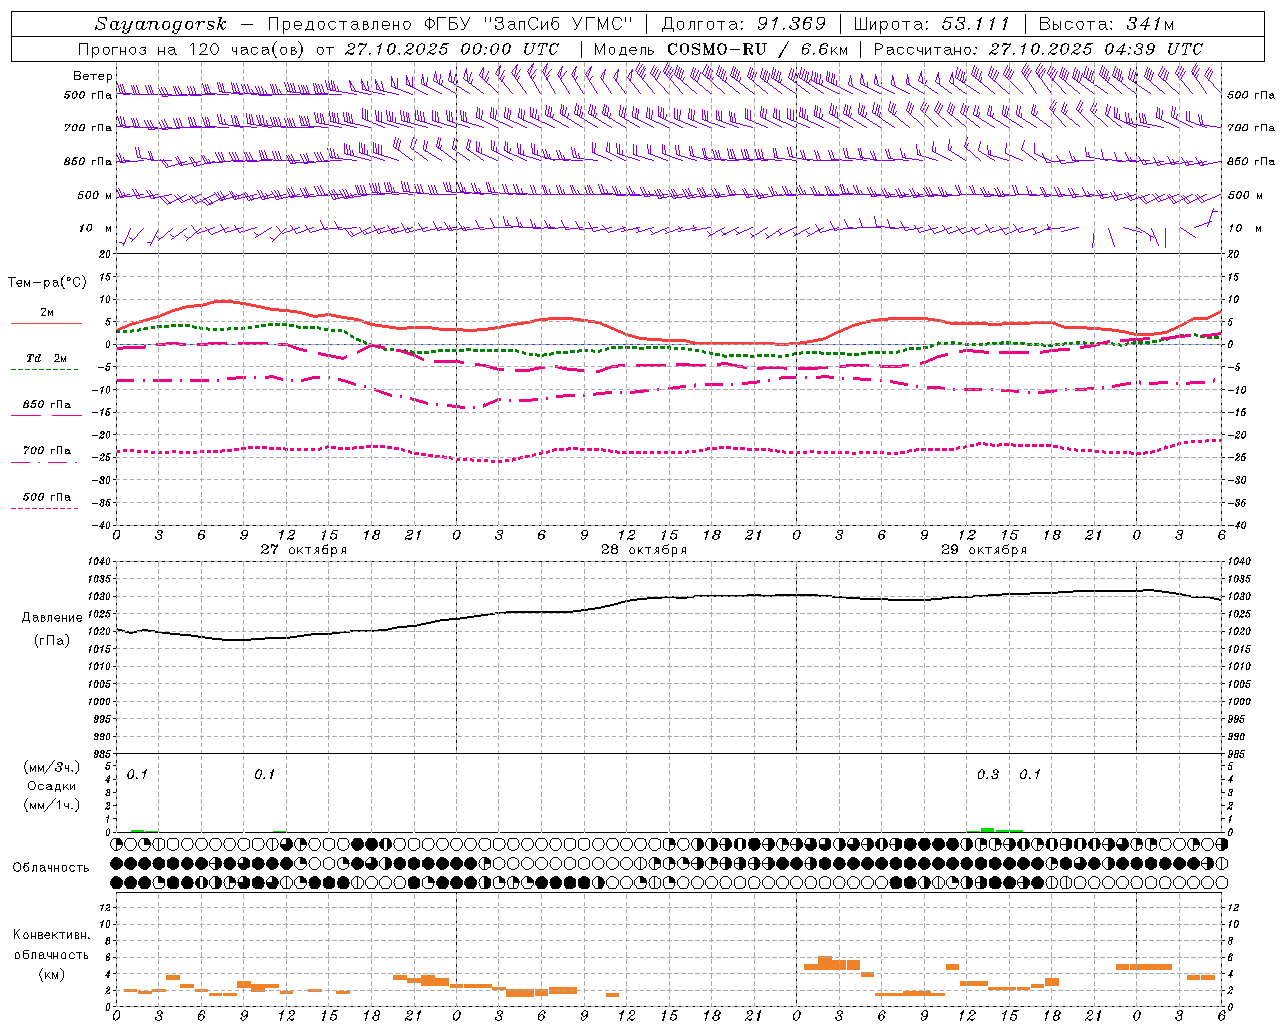Select the 27 октября date label
This screenshot has height=1024, width=1280.
click(304, 550)
